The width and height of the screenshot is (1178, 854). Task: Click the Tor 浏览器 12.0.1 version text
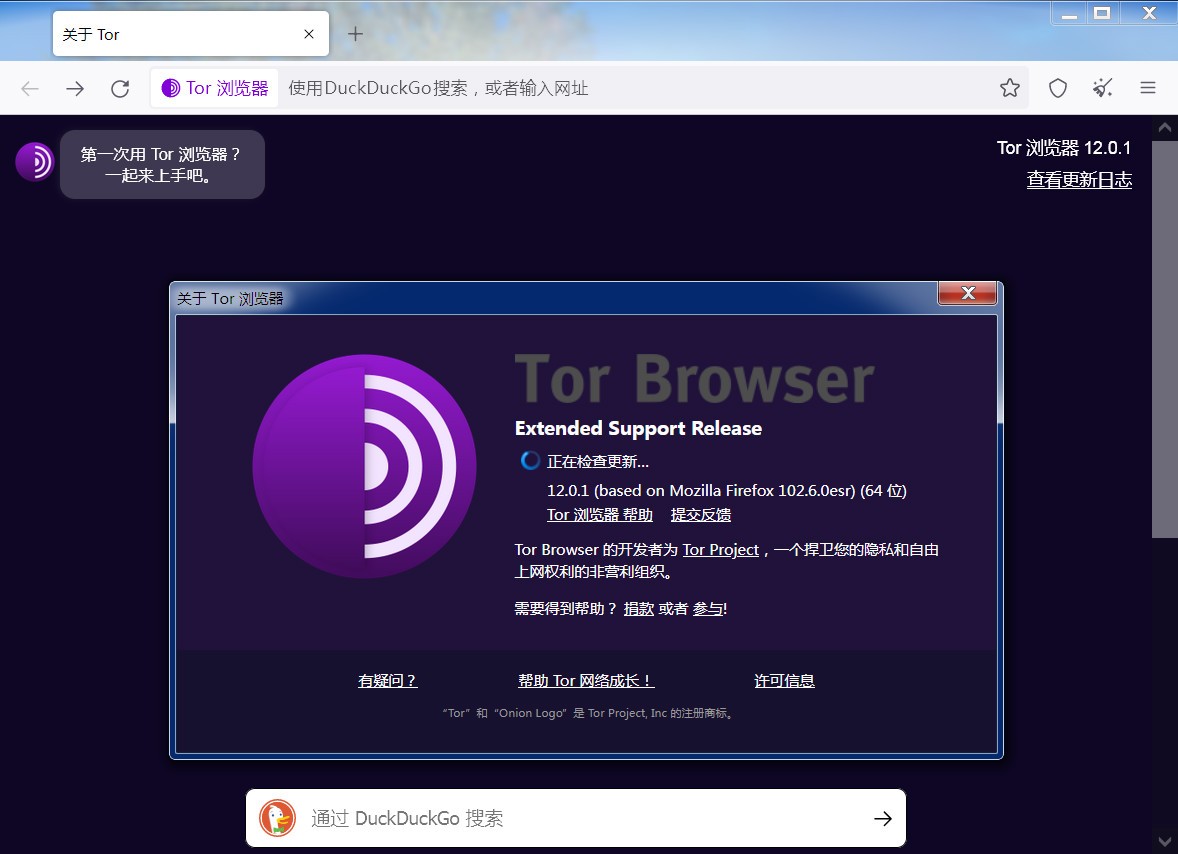coord(1064,148)
